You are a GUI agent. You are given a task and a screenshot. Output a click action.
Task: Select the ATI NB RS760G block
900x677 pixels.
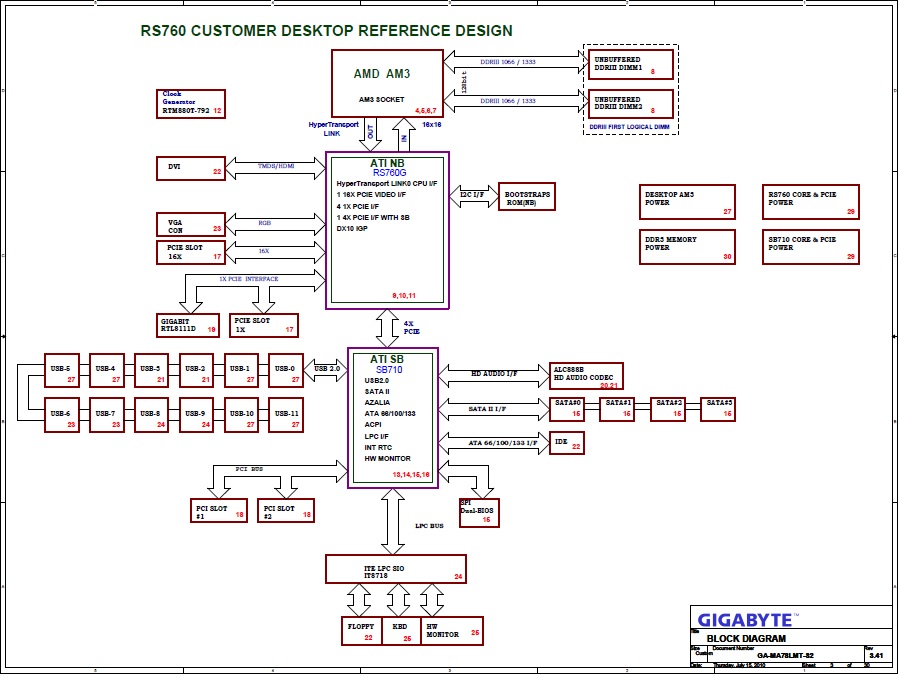point(388,230)
